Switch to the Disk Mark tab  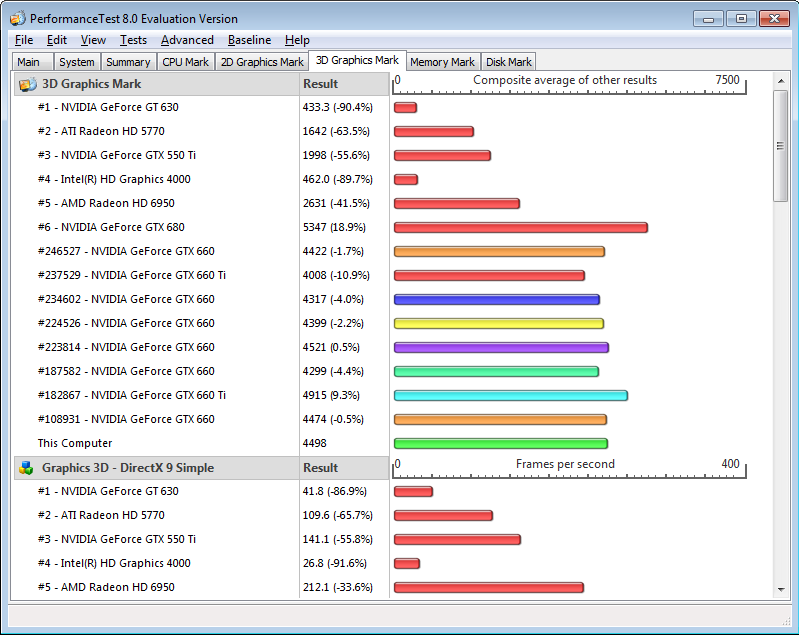[x=509, y=62]
